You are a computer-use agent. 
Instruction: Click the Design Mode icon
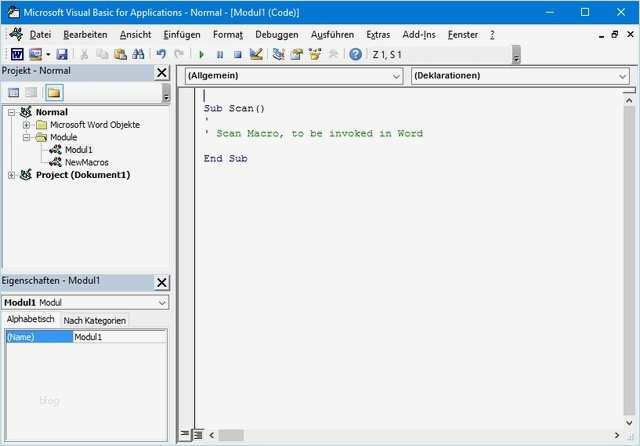tap(256, 54)
